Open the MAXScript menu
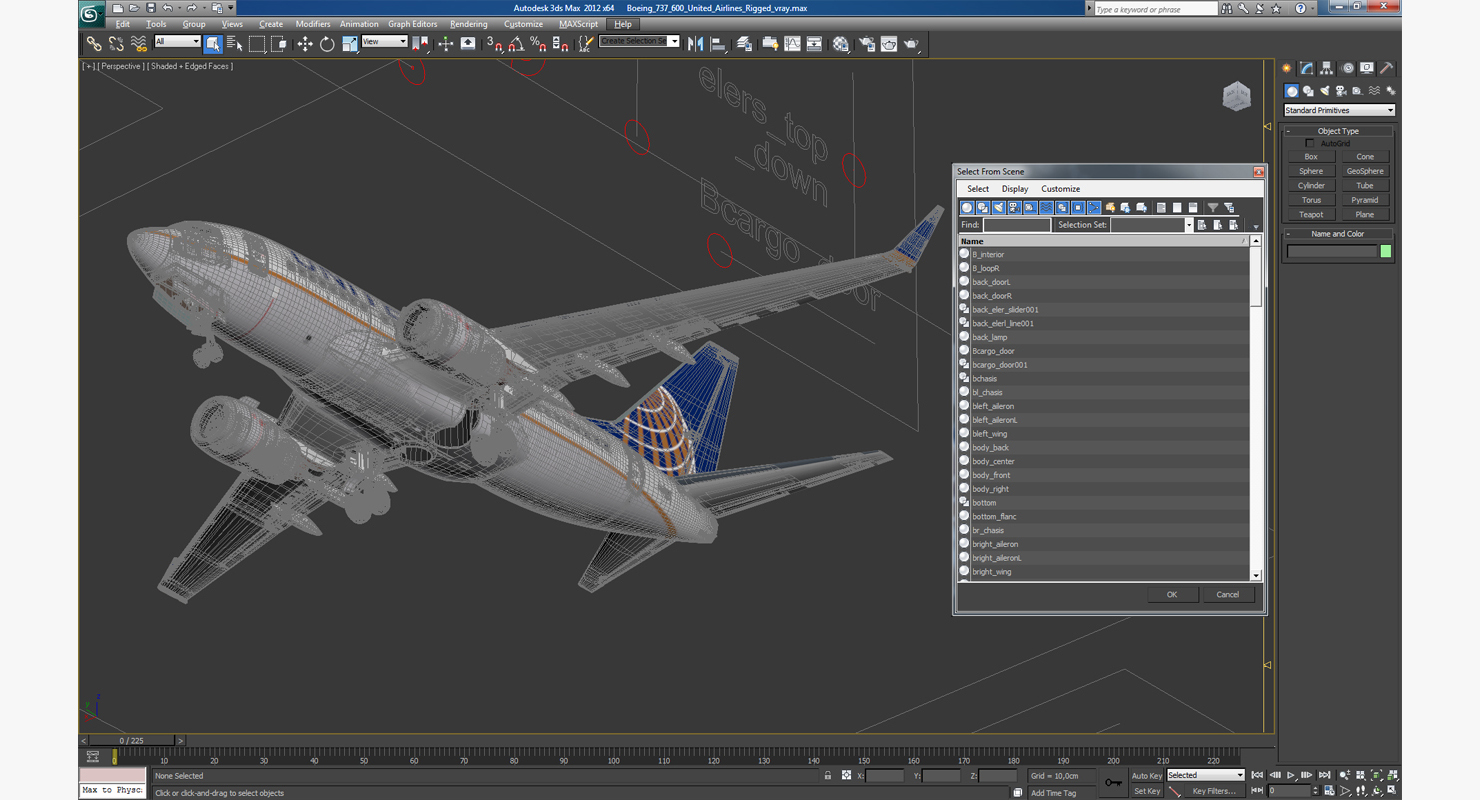This screenshot has width=1480, height=800. pyautogui.click(x=578, y=24)
